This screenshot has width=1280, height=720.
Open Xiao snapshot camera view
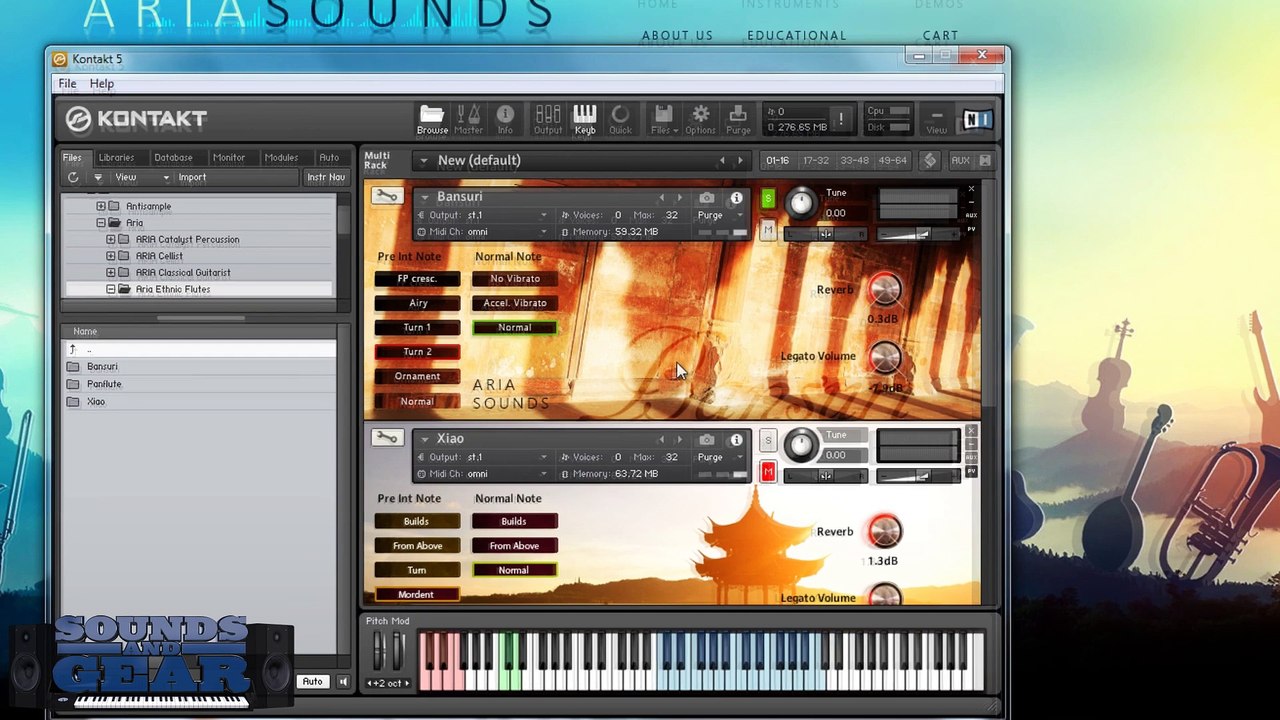707,440
